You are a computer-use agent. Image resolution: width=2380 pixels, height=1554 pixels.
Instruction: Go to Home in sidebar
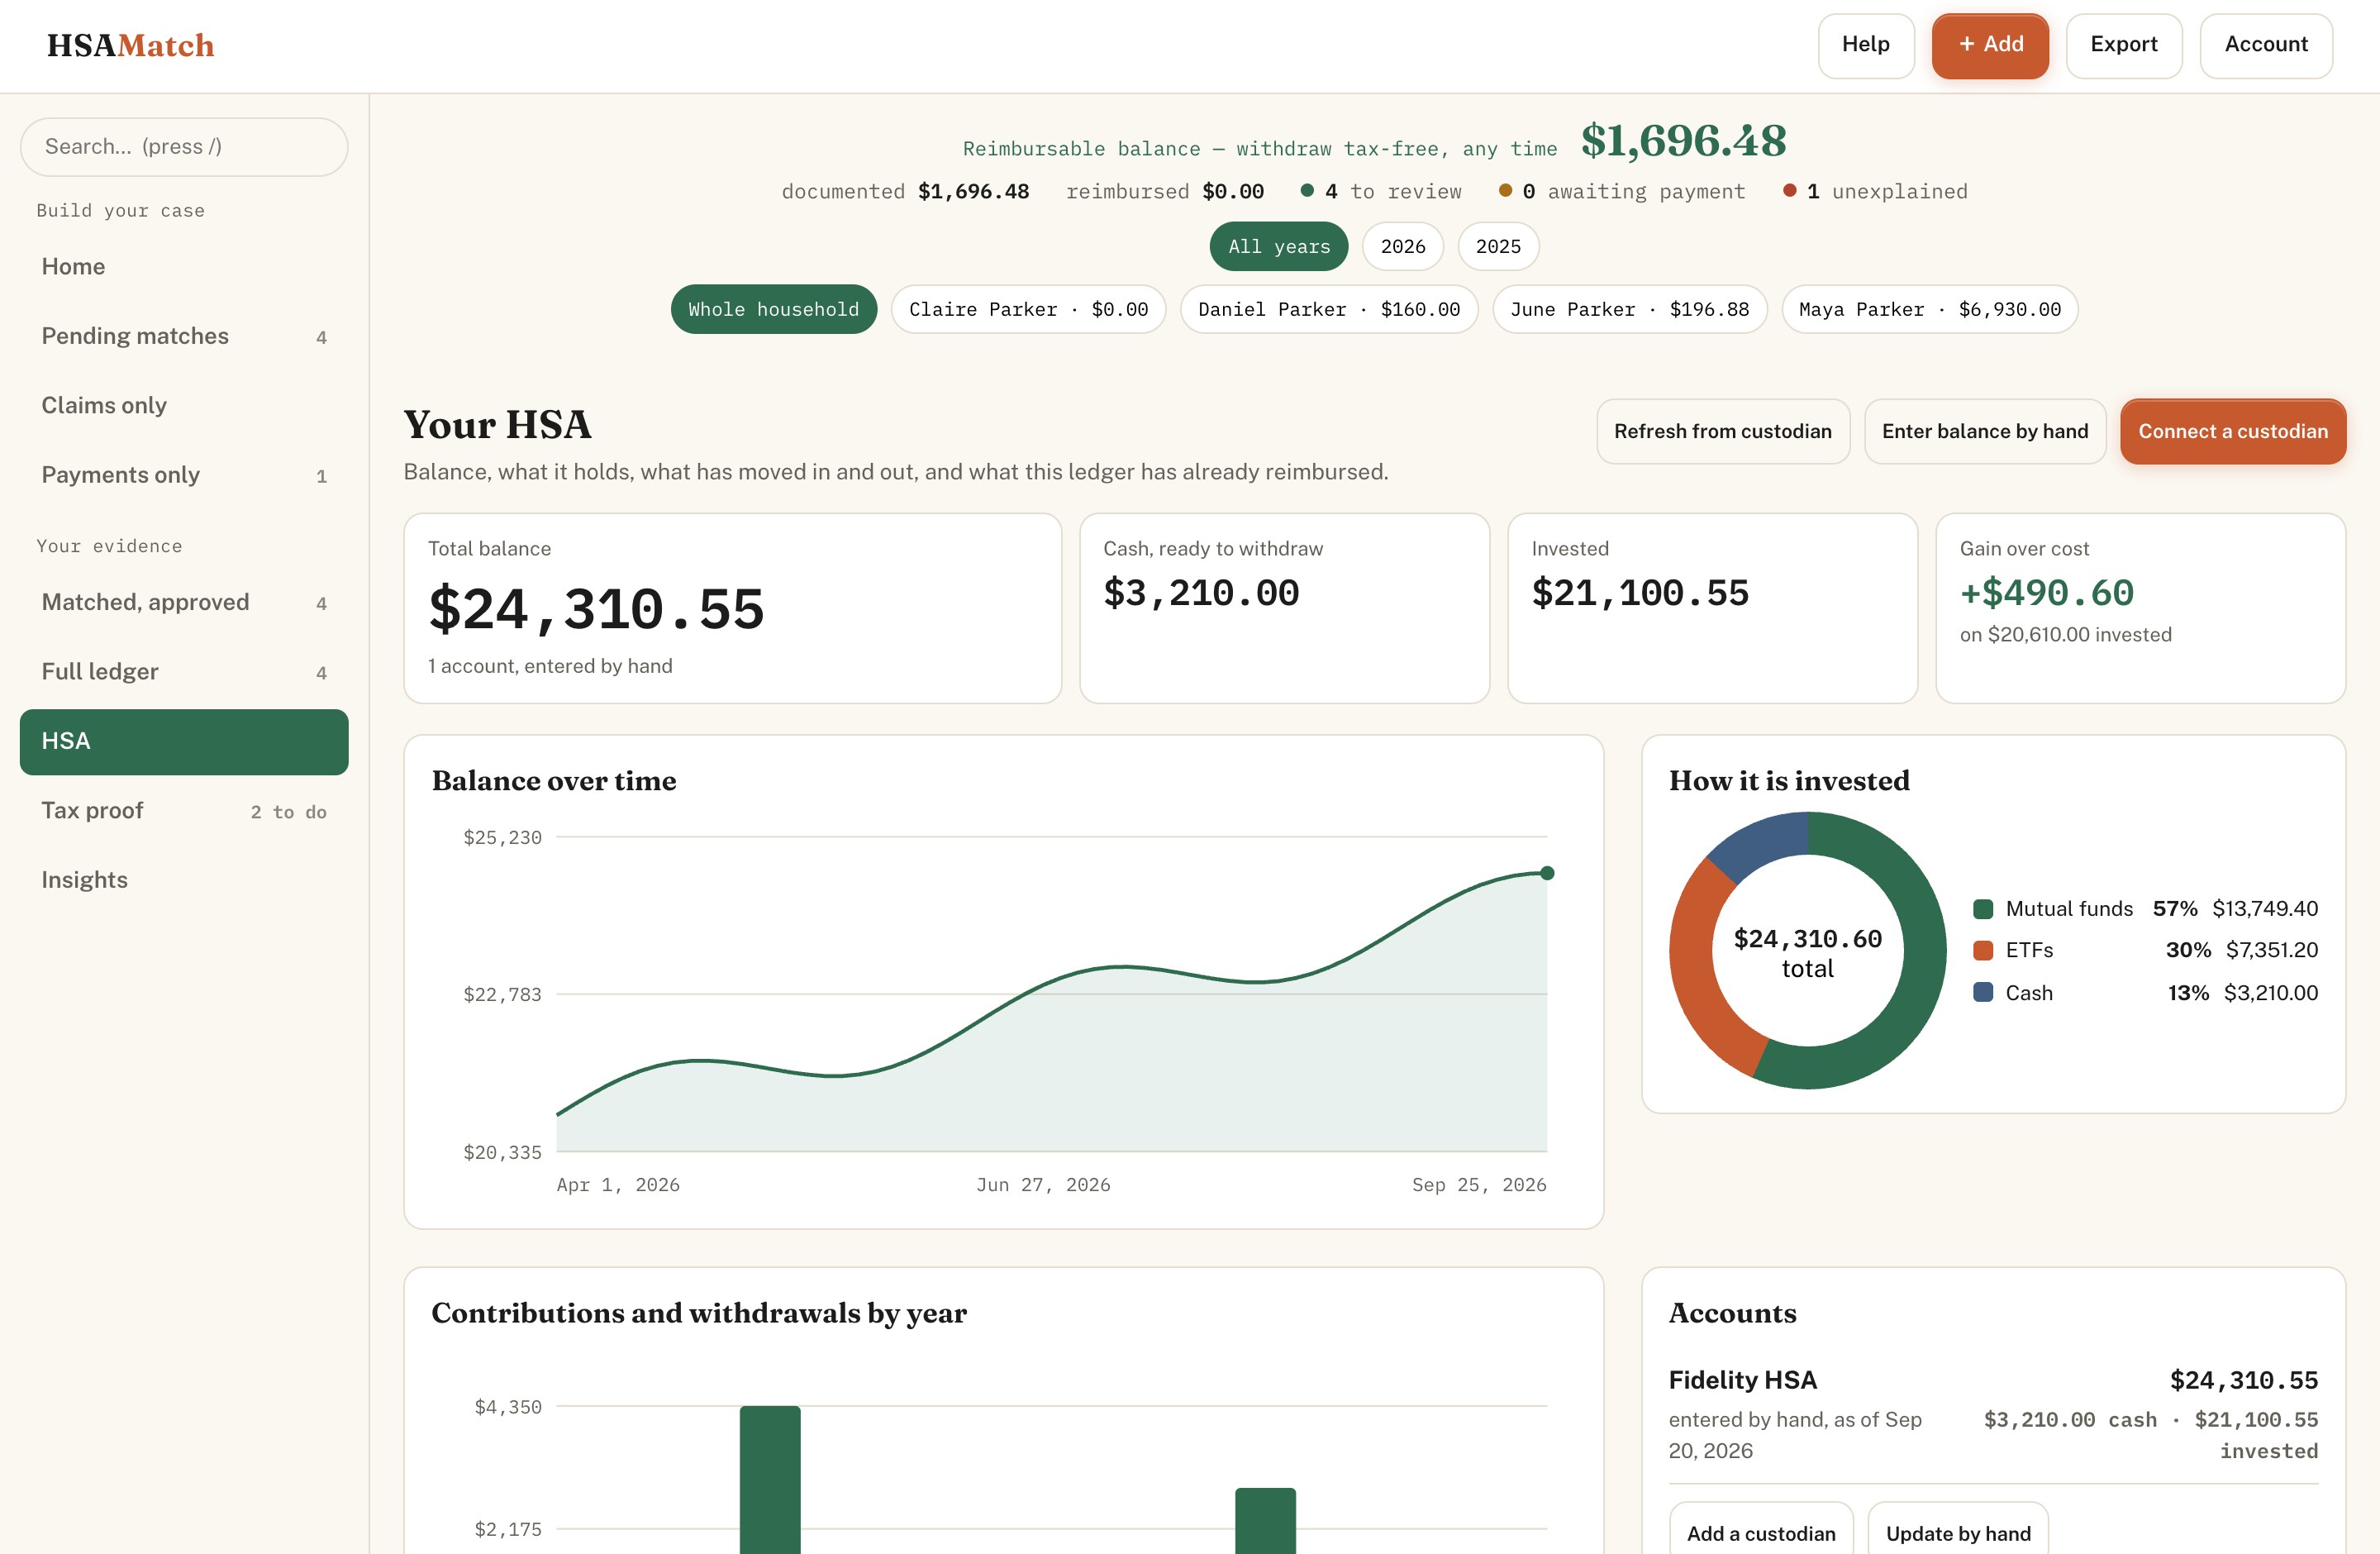(x=184, y=266)
